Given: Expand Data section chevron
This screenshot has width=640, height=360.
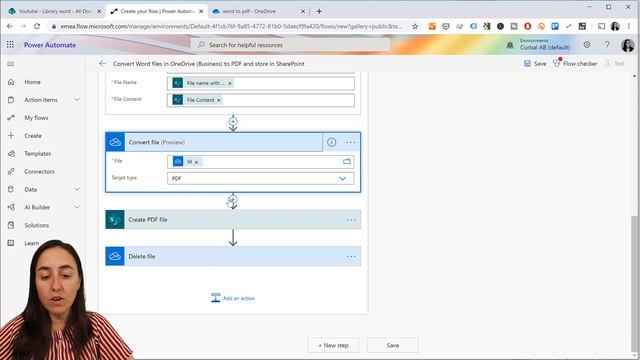Looking at the screenshot, I should point(77,189).
